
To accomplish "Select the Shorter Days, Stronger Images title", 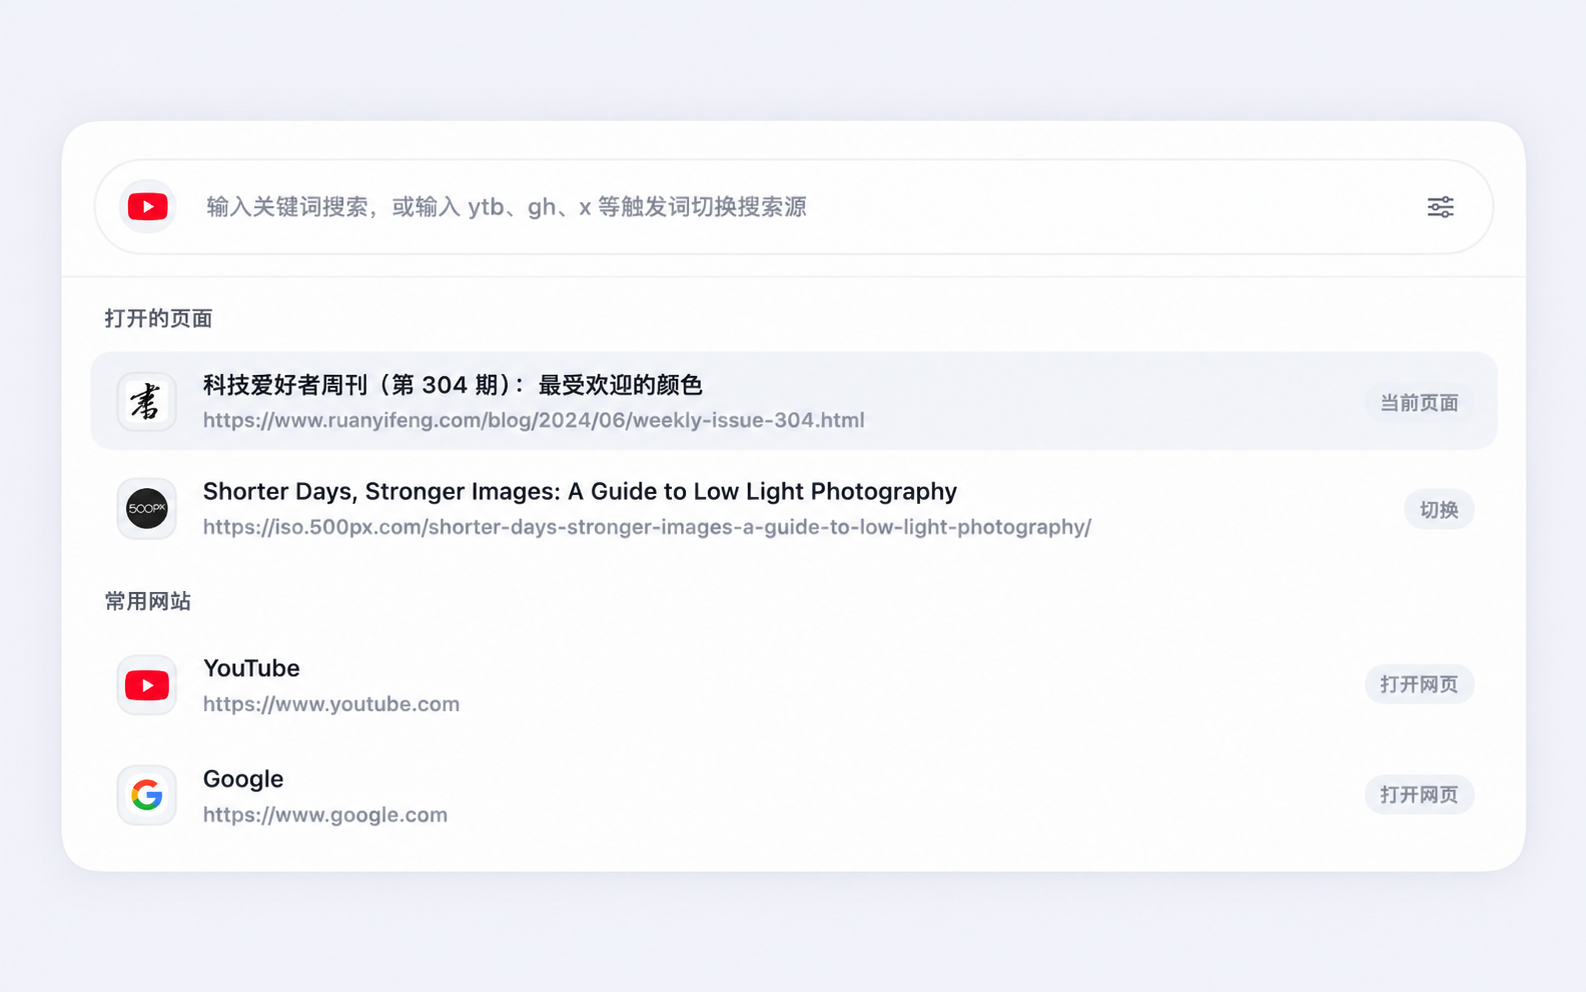I will click(580, 491).
